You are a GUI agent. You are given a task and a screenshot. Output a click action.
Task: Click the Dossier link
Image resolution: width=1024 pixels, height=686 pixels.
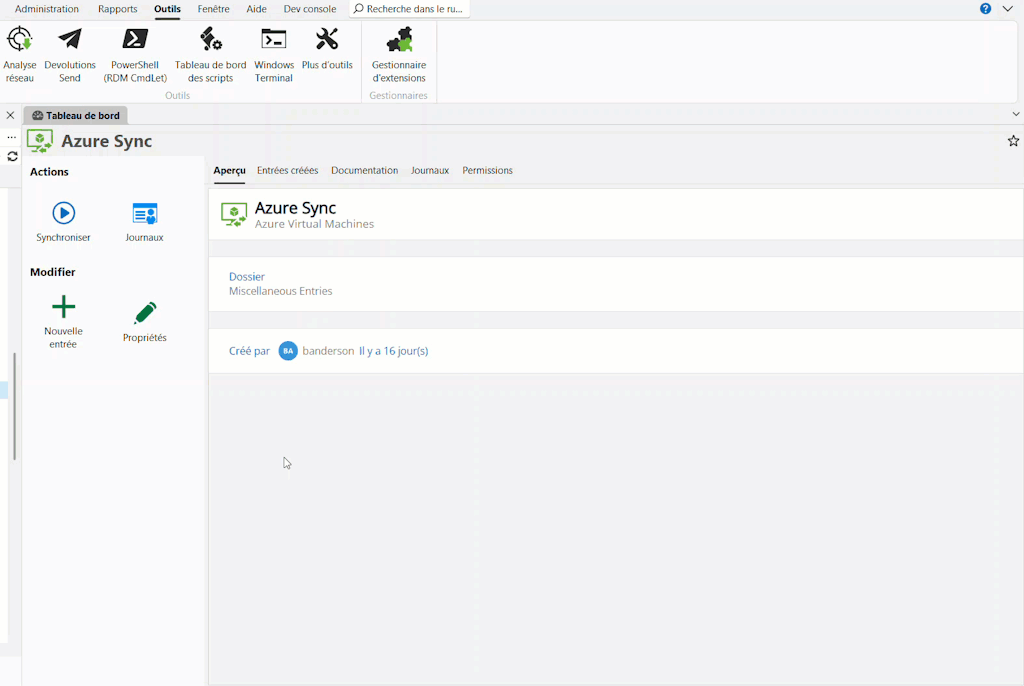247,277
